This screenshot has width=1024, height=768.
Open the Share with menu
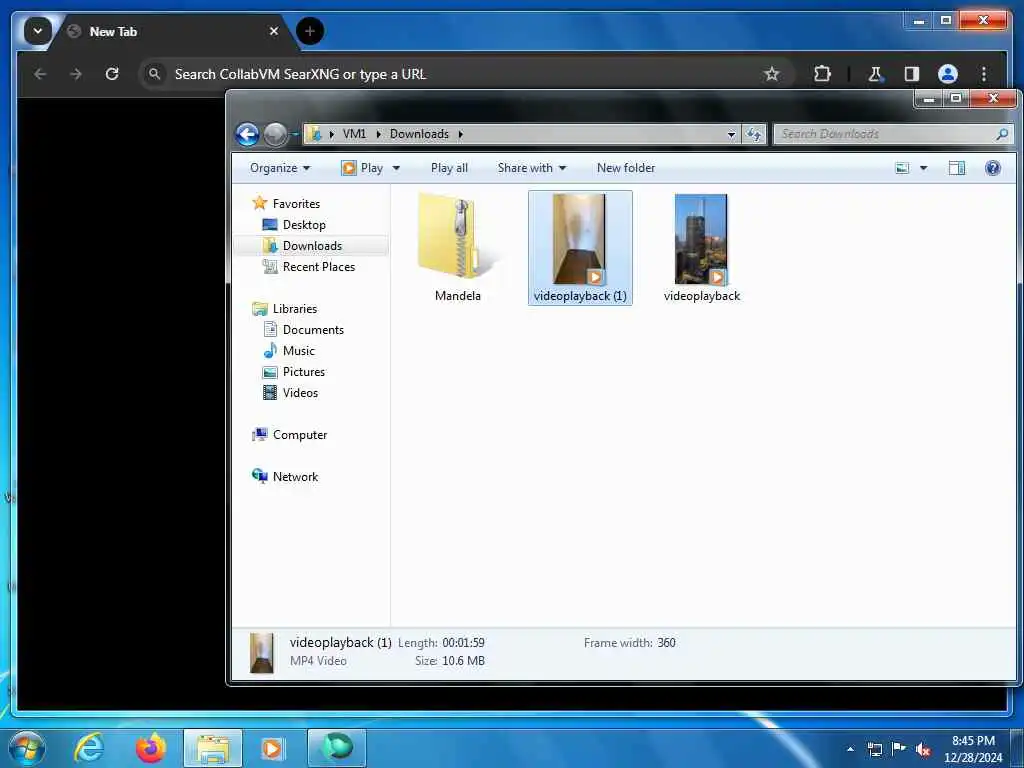[x=532, y=168]
